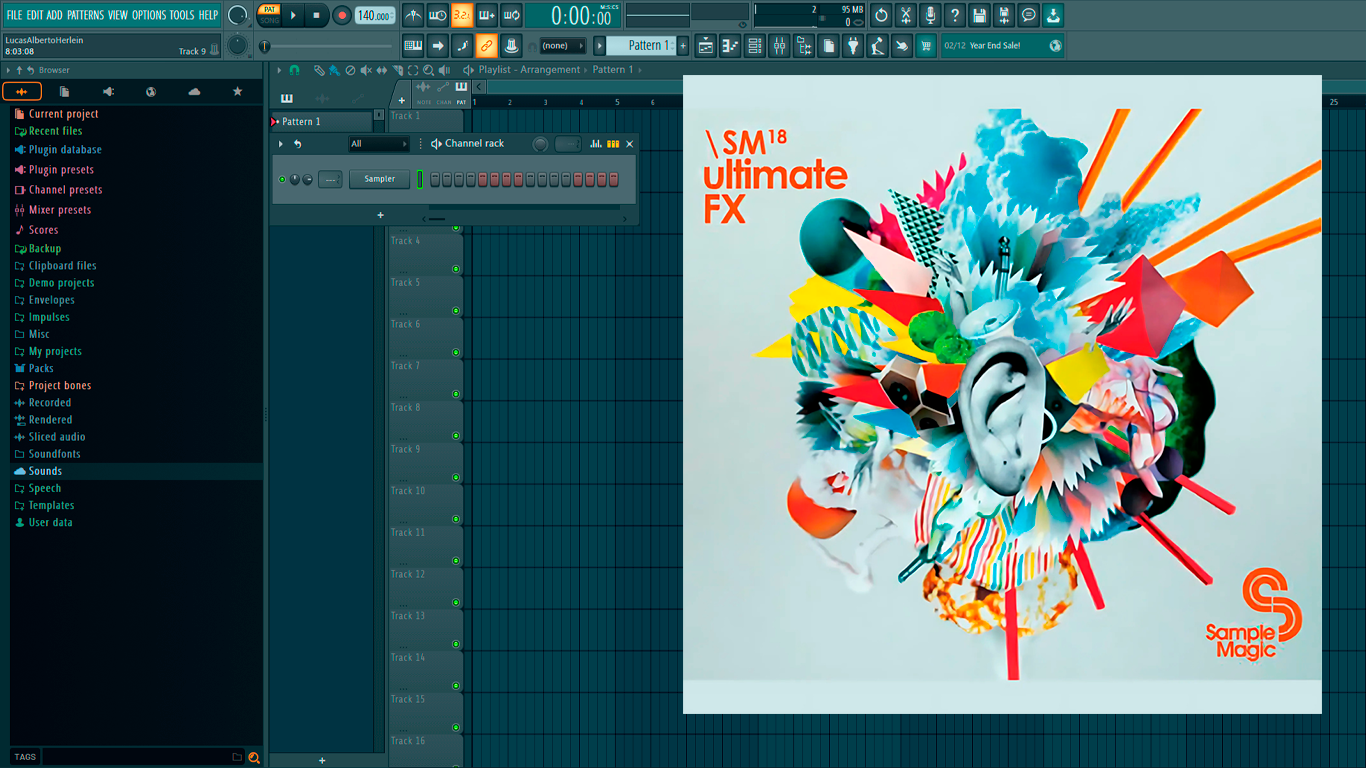Toggle typing keyboard to piano
This screenshot has width=1366, height=768.
tap(413, 45)
